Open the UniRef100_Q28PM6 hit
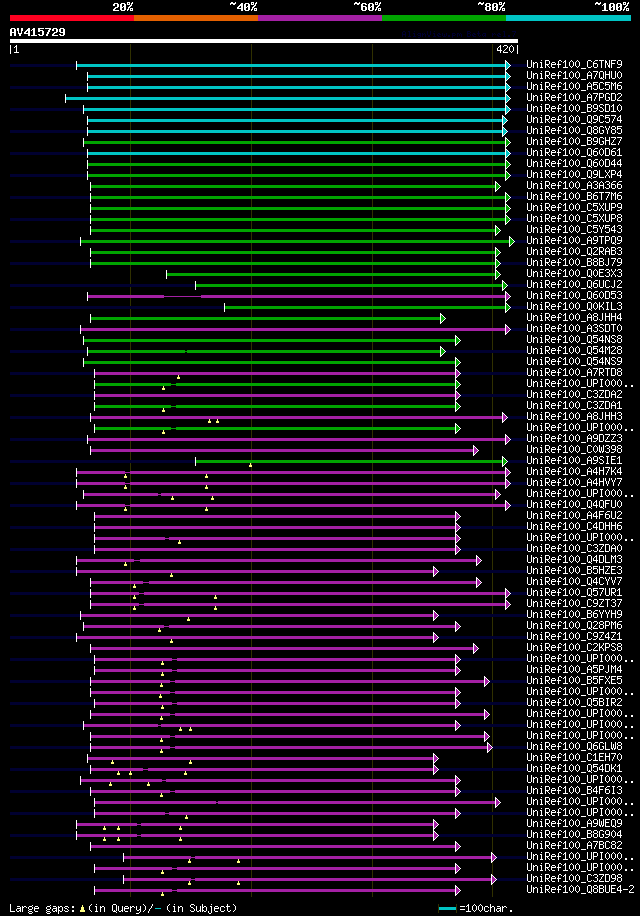This screenshot has height=916, width=640. [575, 625]
